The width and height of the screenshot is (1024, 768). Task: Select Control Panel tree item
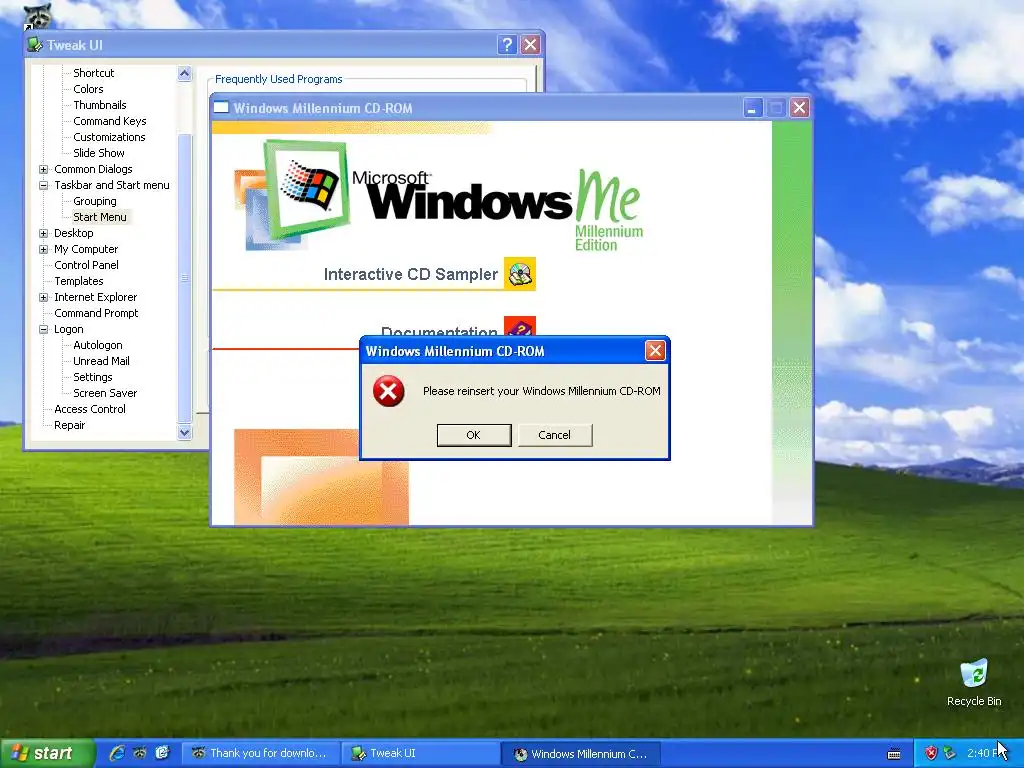pyautogui.click(x=86, y=265)
